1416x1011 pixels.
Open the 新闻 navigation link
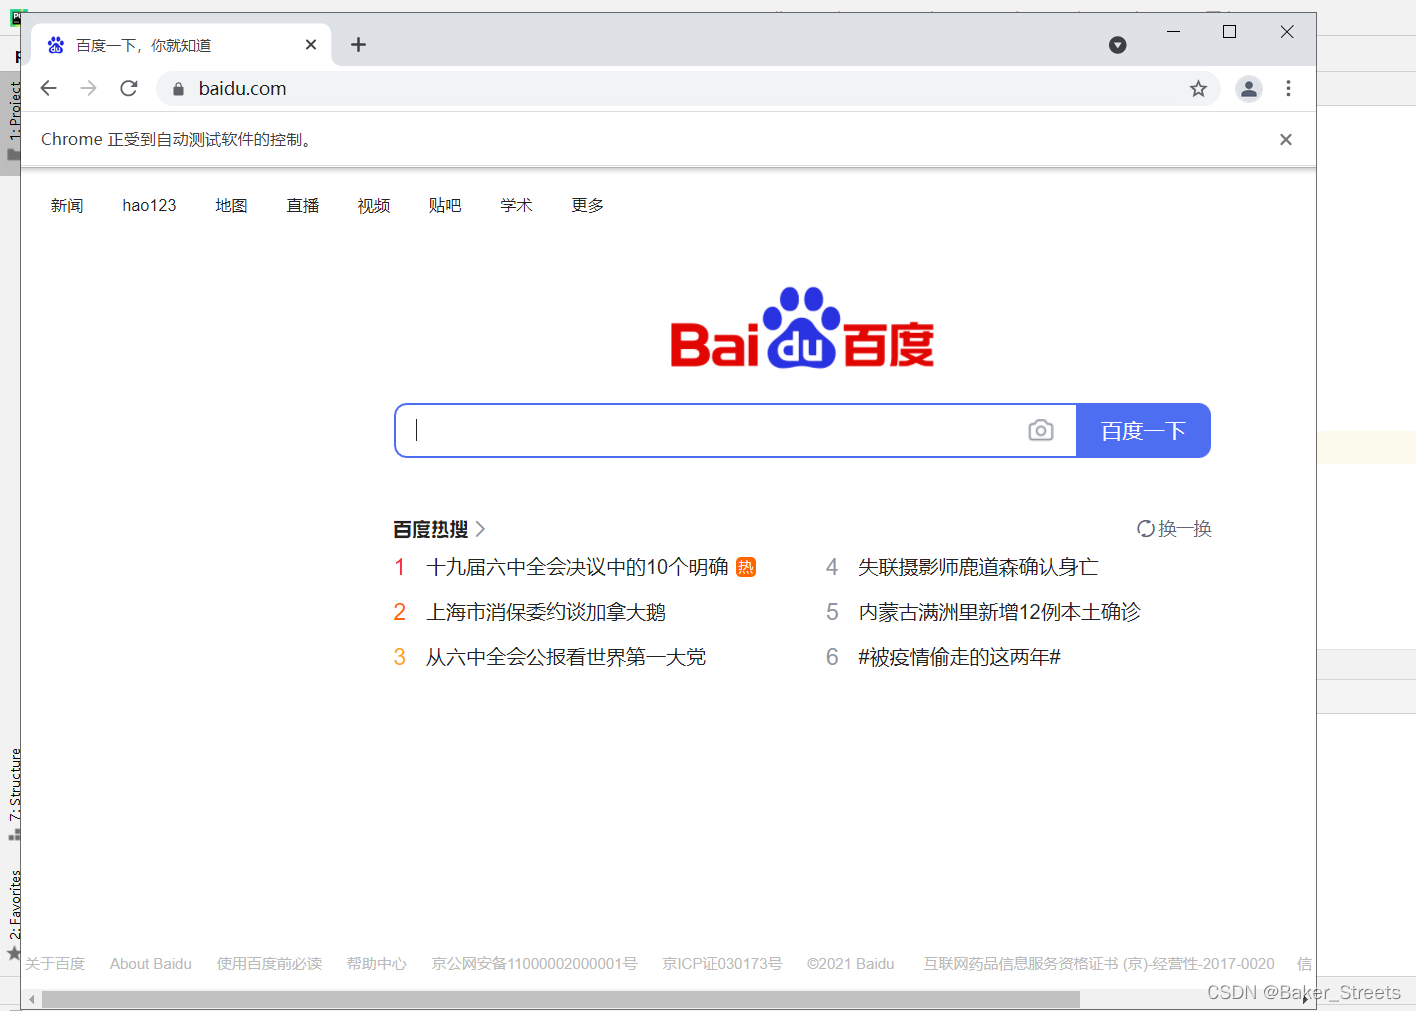tap(67, 206)
